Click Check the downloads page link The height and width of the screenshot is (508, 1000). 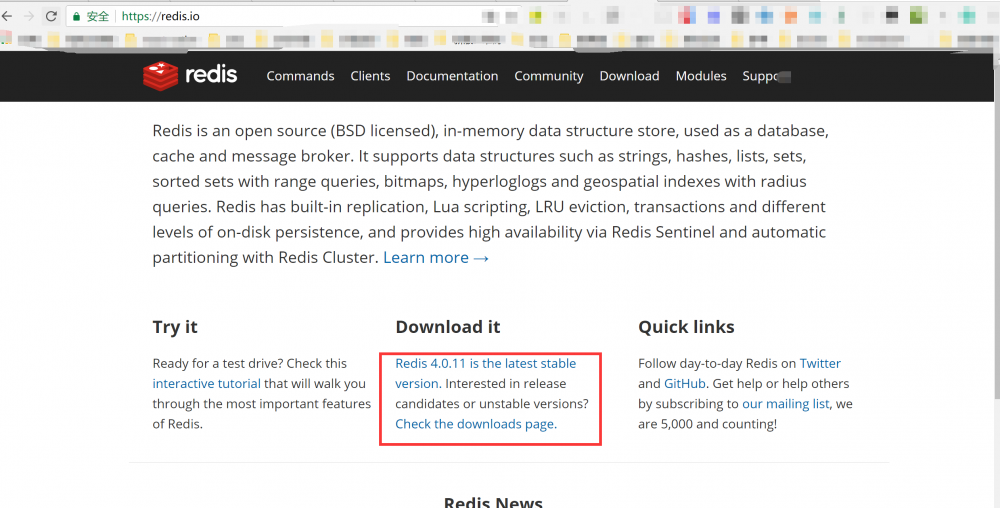(476, 424)
